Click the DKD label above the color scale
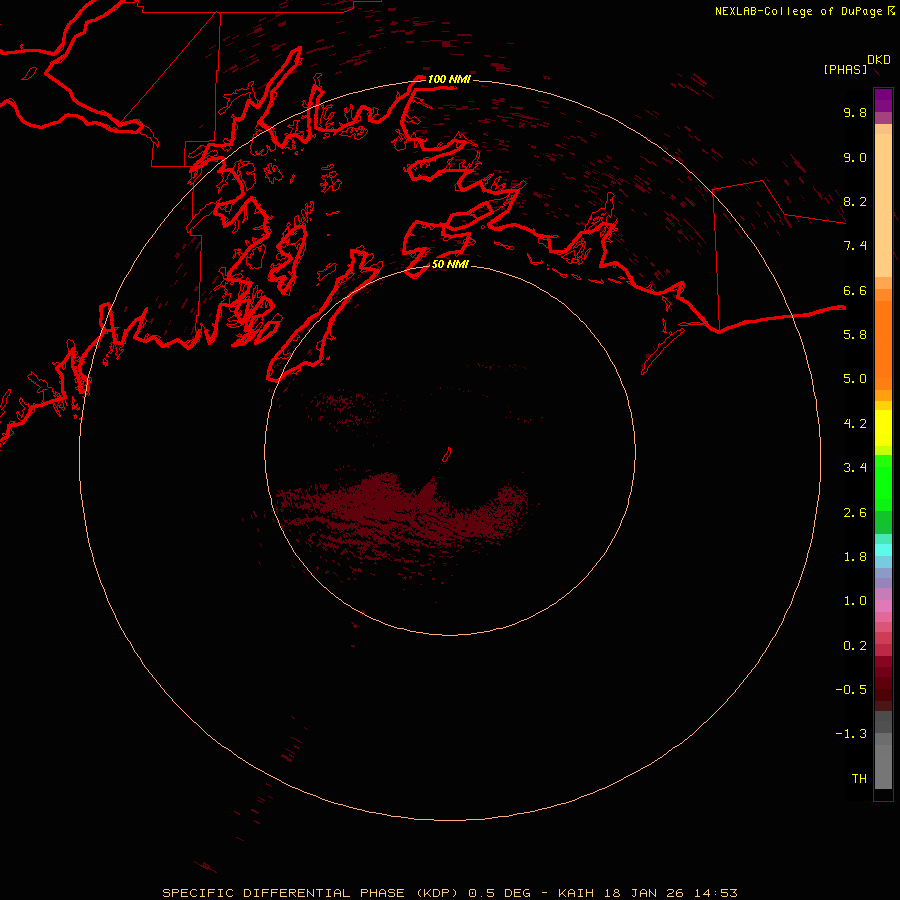Screen dimensions: 900x900 pos(879,60)
